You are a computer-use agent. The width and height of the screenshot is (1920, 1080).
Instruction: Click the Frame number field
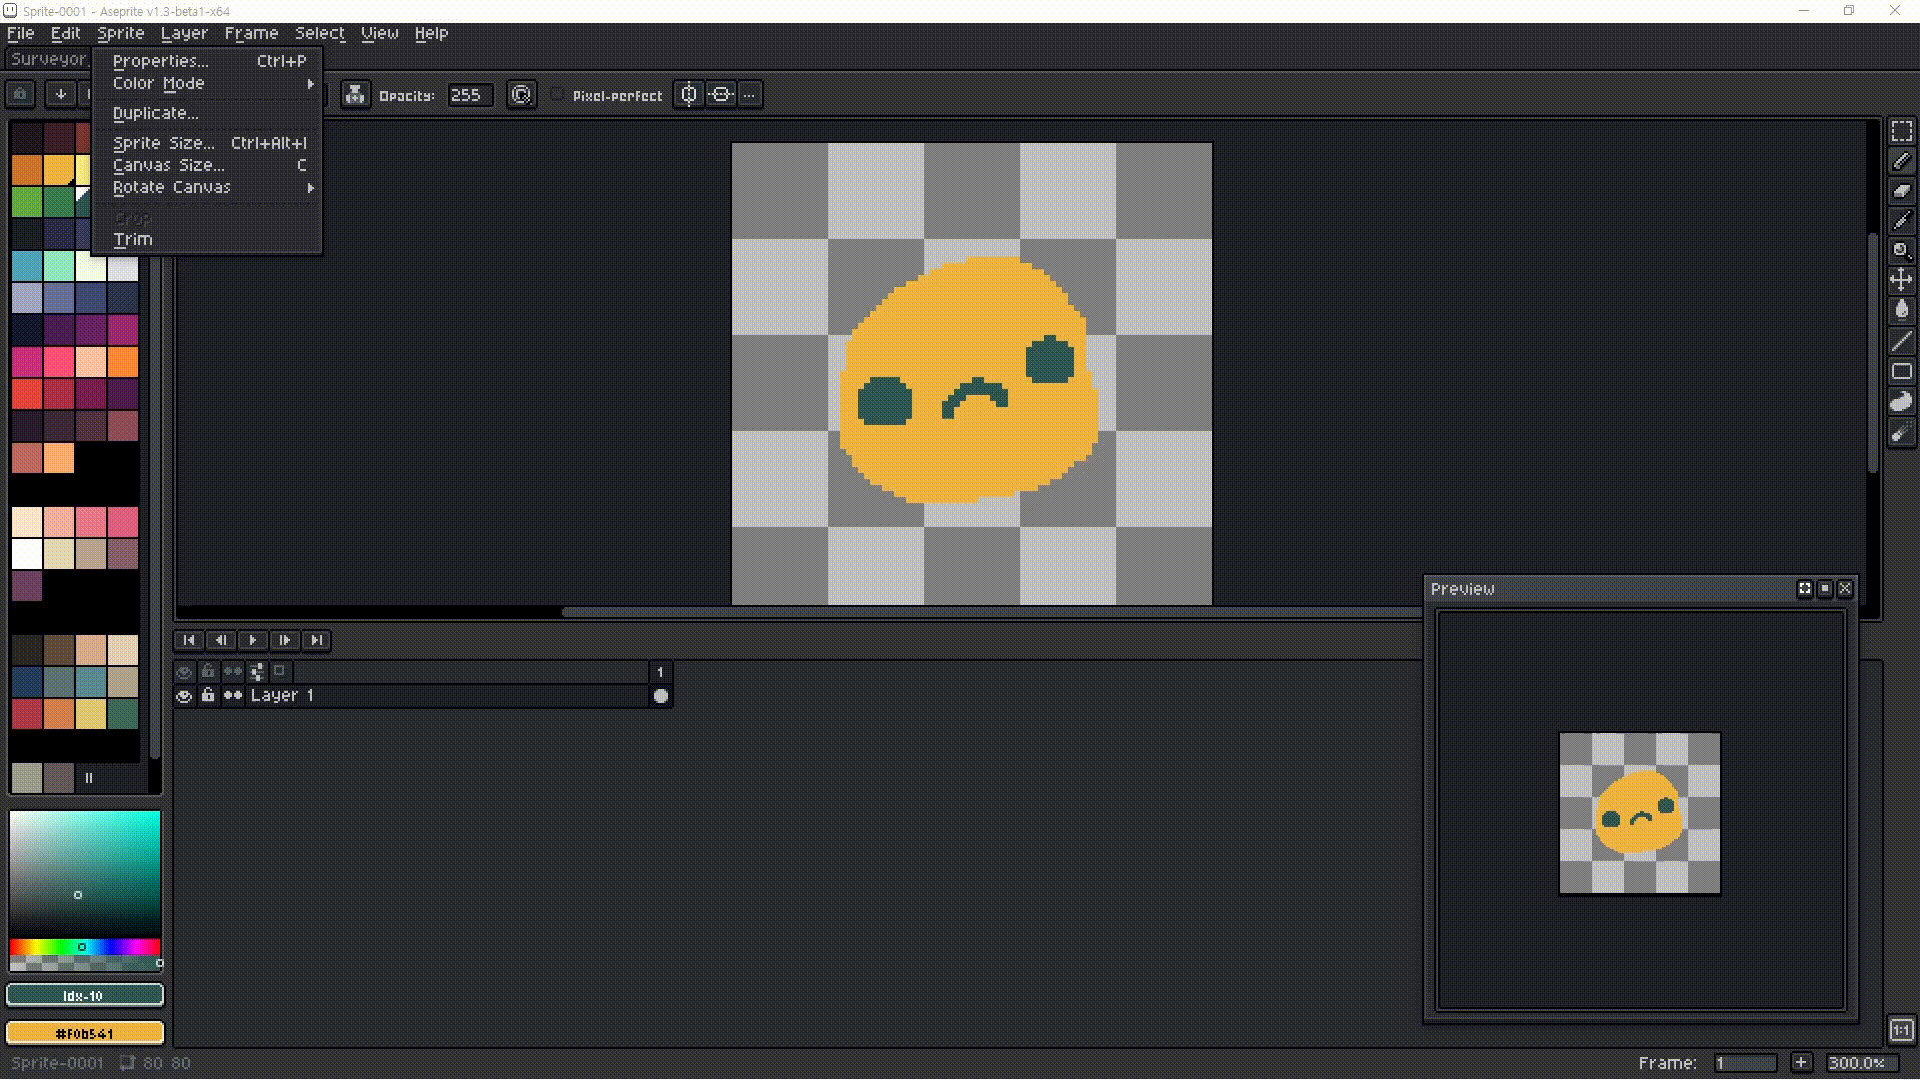coord(1745,1063)
